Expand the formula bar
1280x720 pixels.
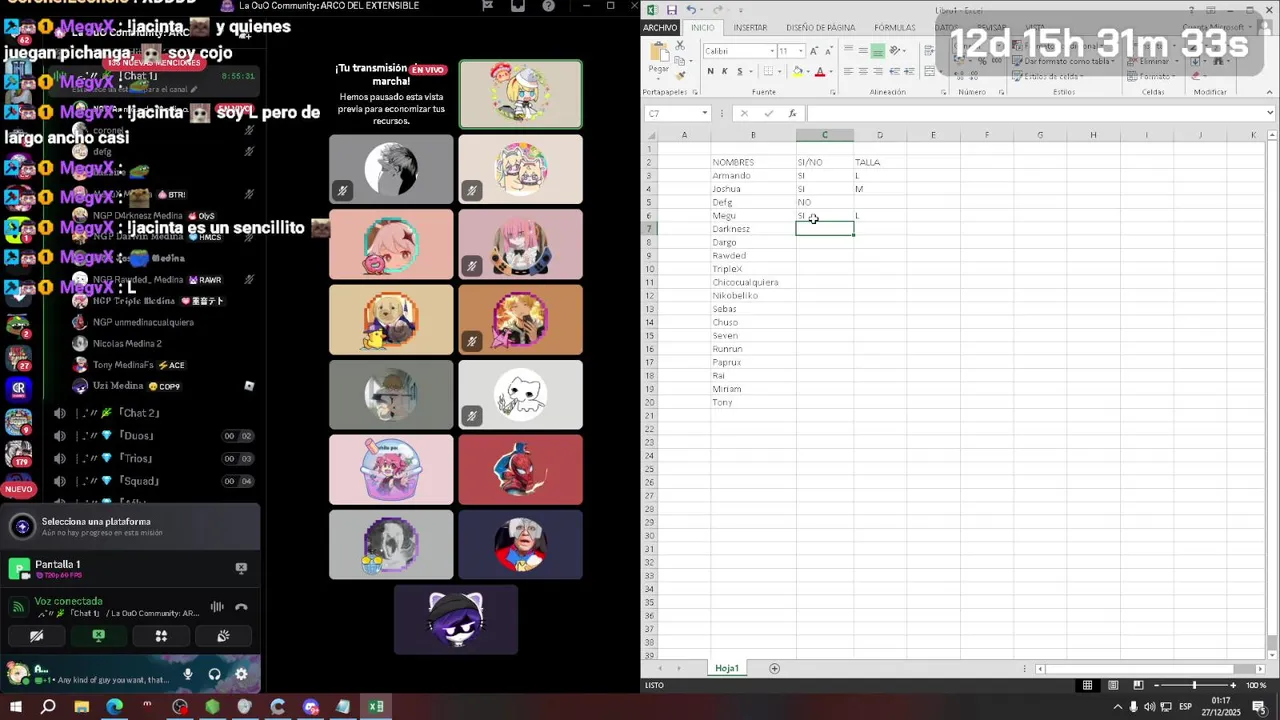pos(1270,113)
